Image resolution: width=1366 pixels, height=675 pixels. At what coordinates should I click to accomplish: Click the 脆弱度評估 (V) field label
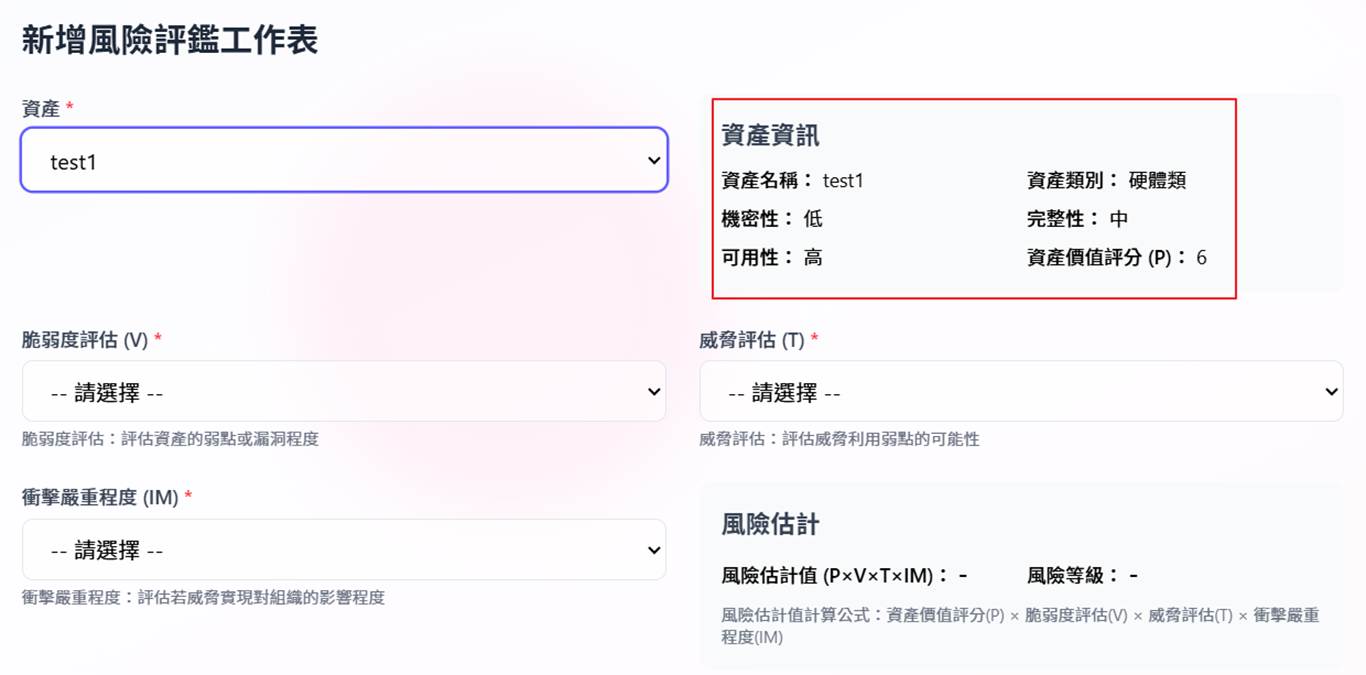tap(85, 340)
